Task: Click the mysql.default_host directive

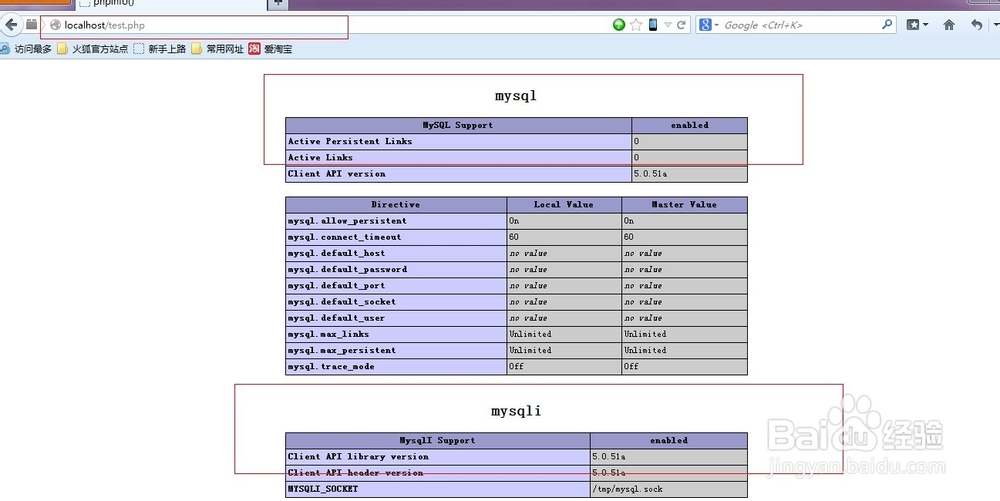Action: pyautogui.click(x=336, y=253)
